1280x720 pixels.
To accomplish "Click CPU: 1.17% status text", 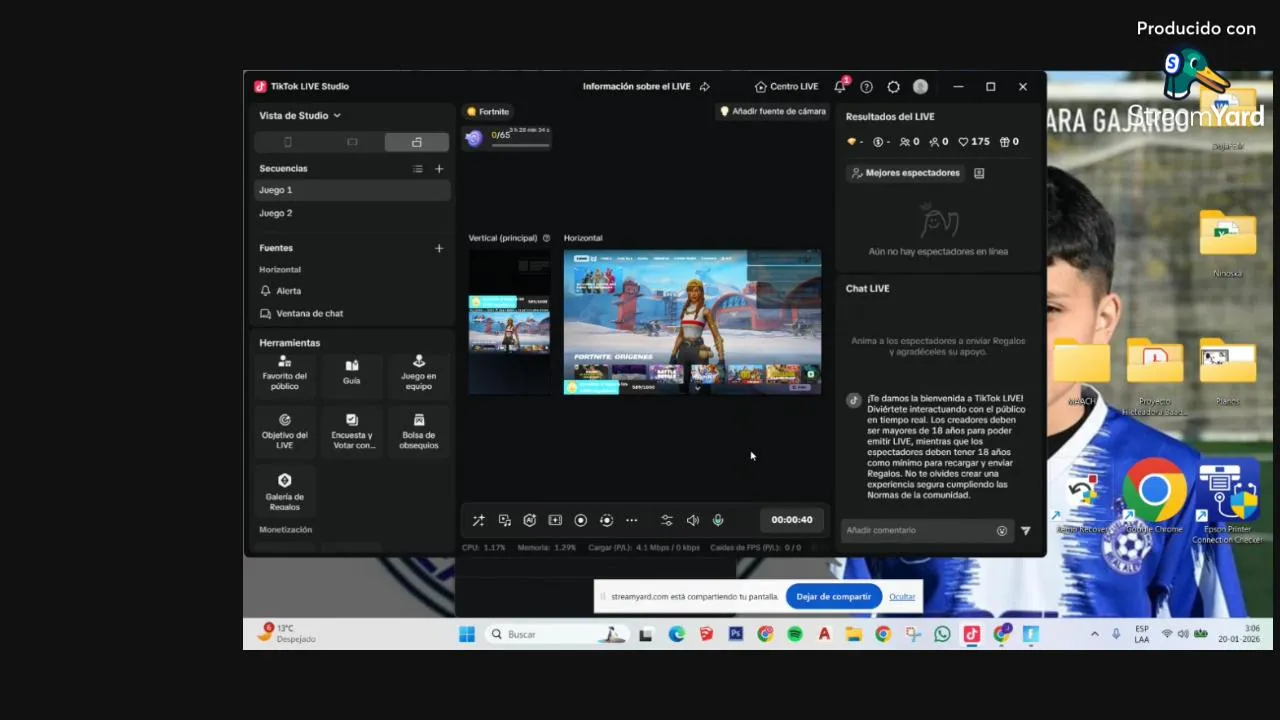I will (484, 548).
